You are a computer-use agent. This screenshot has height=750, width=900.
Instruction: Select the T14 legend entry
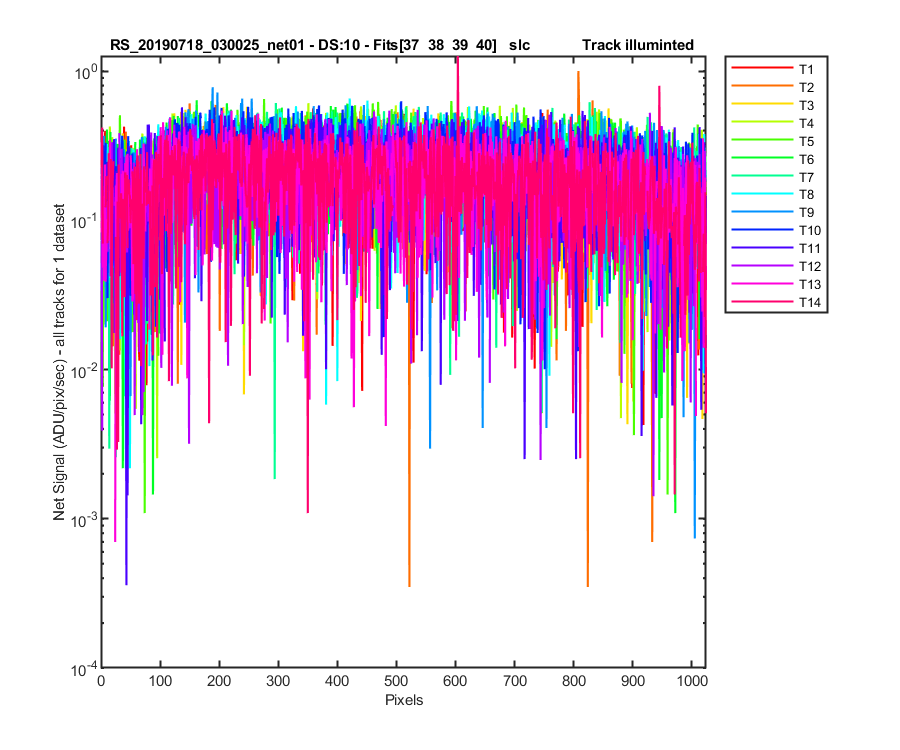pyautogui.click(x=776, y=302)
